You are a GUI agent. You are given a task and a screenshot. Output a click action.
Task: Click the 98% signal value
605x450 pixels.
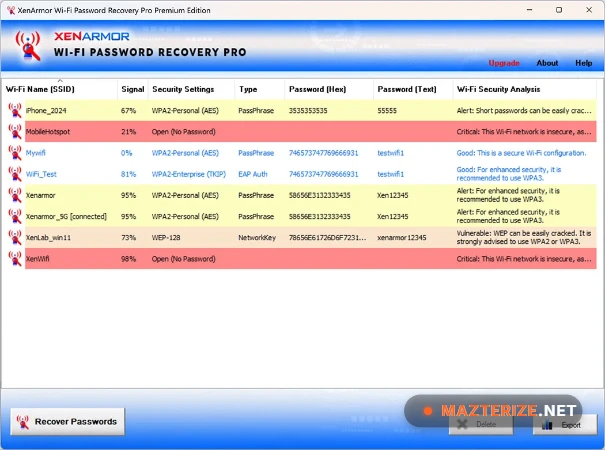128,259
